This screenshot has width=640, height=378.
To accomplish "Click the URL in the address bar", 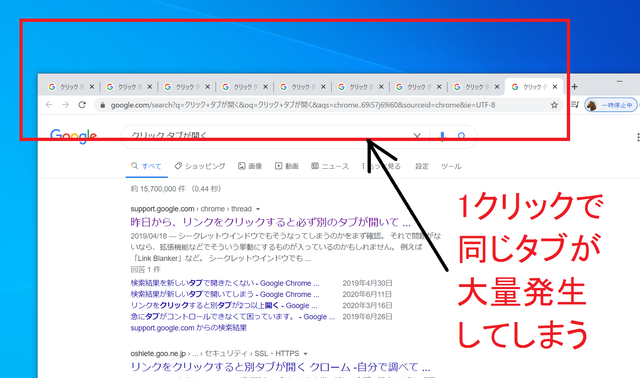I will click(303, 105).
